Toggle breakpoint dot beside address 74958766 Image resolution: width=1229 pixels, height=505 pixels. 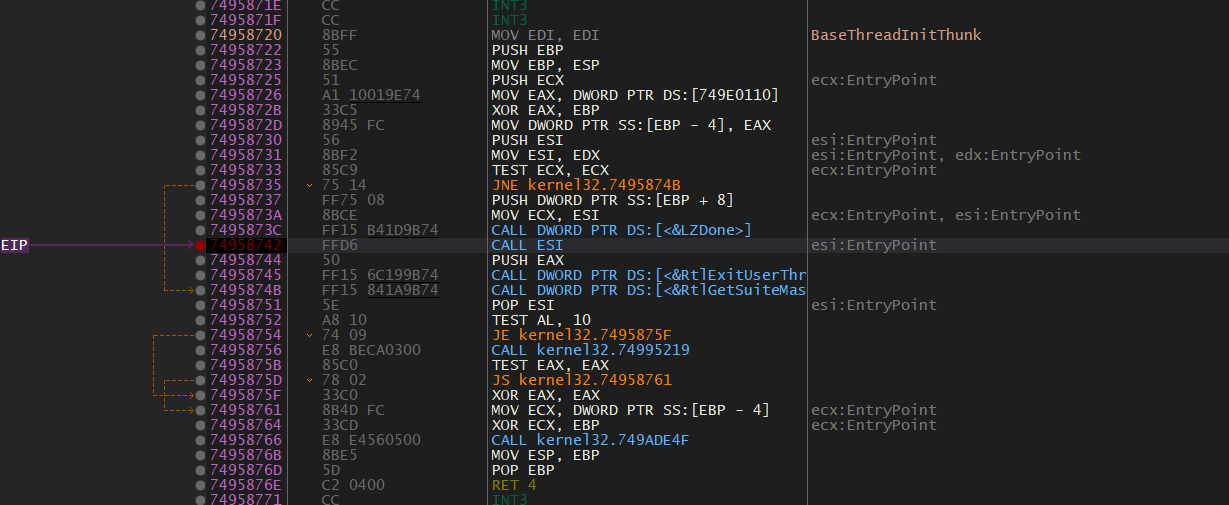(x=201, y=440)
